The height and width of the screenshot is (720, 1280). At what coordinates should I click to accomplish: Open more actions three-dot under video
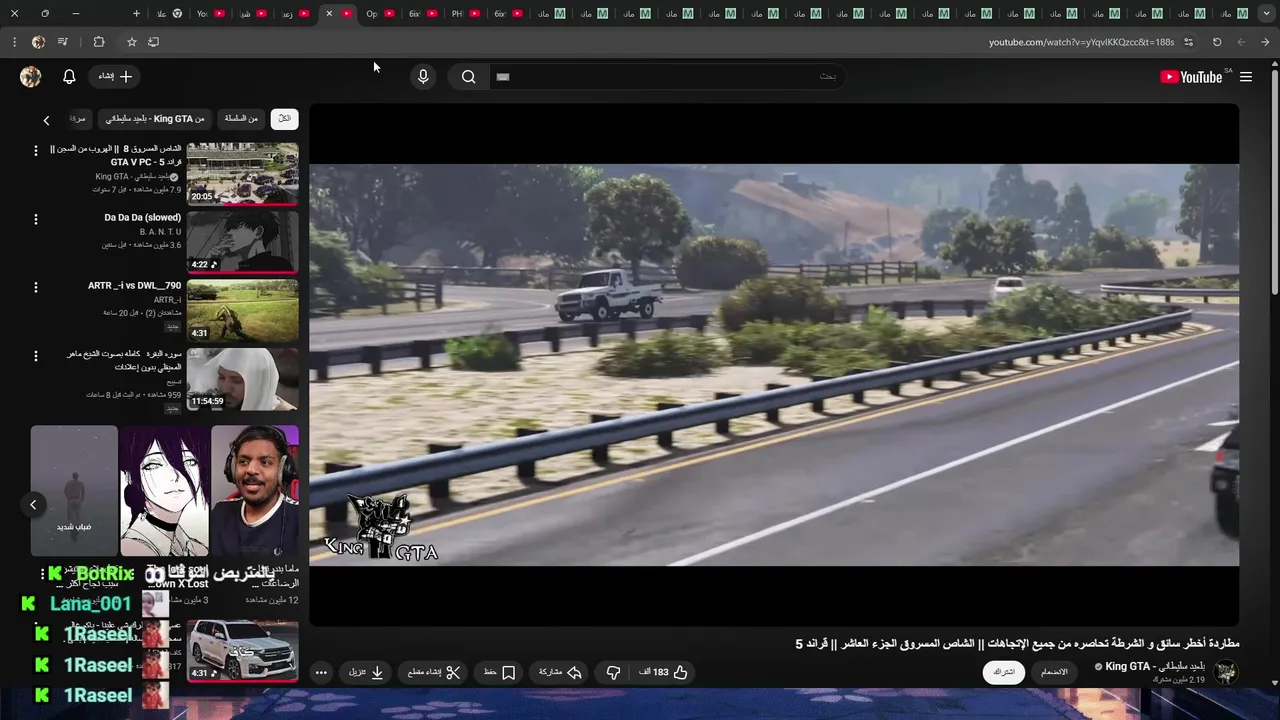pyautogui.click(x=321, y=672)
